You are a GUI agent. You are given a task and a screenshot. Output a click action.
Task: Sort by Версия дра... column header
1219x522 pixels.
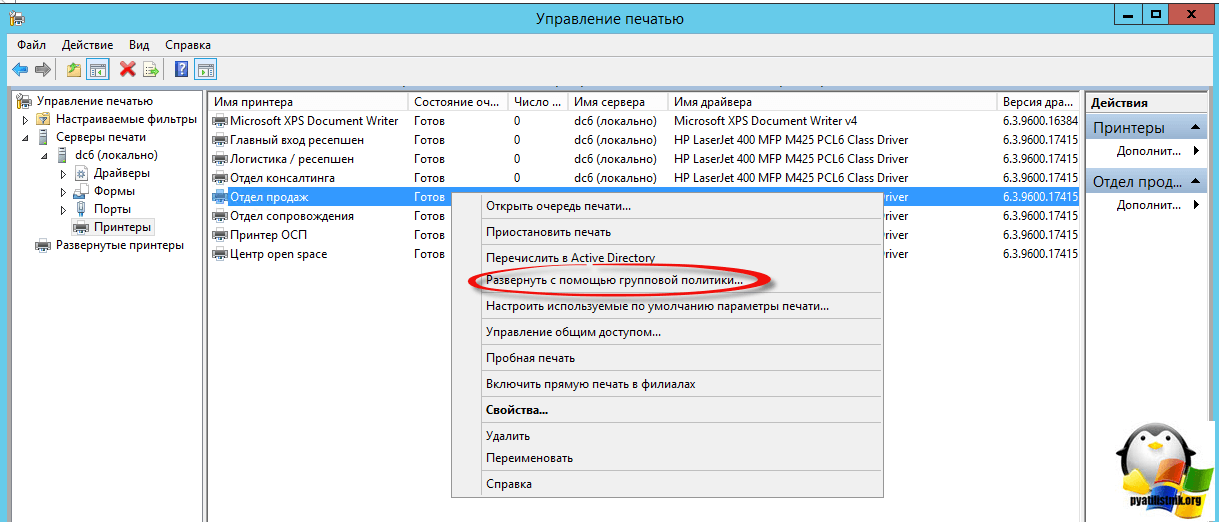coord(1038,102)
